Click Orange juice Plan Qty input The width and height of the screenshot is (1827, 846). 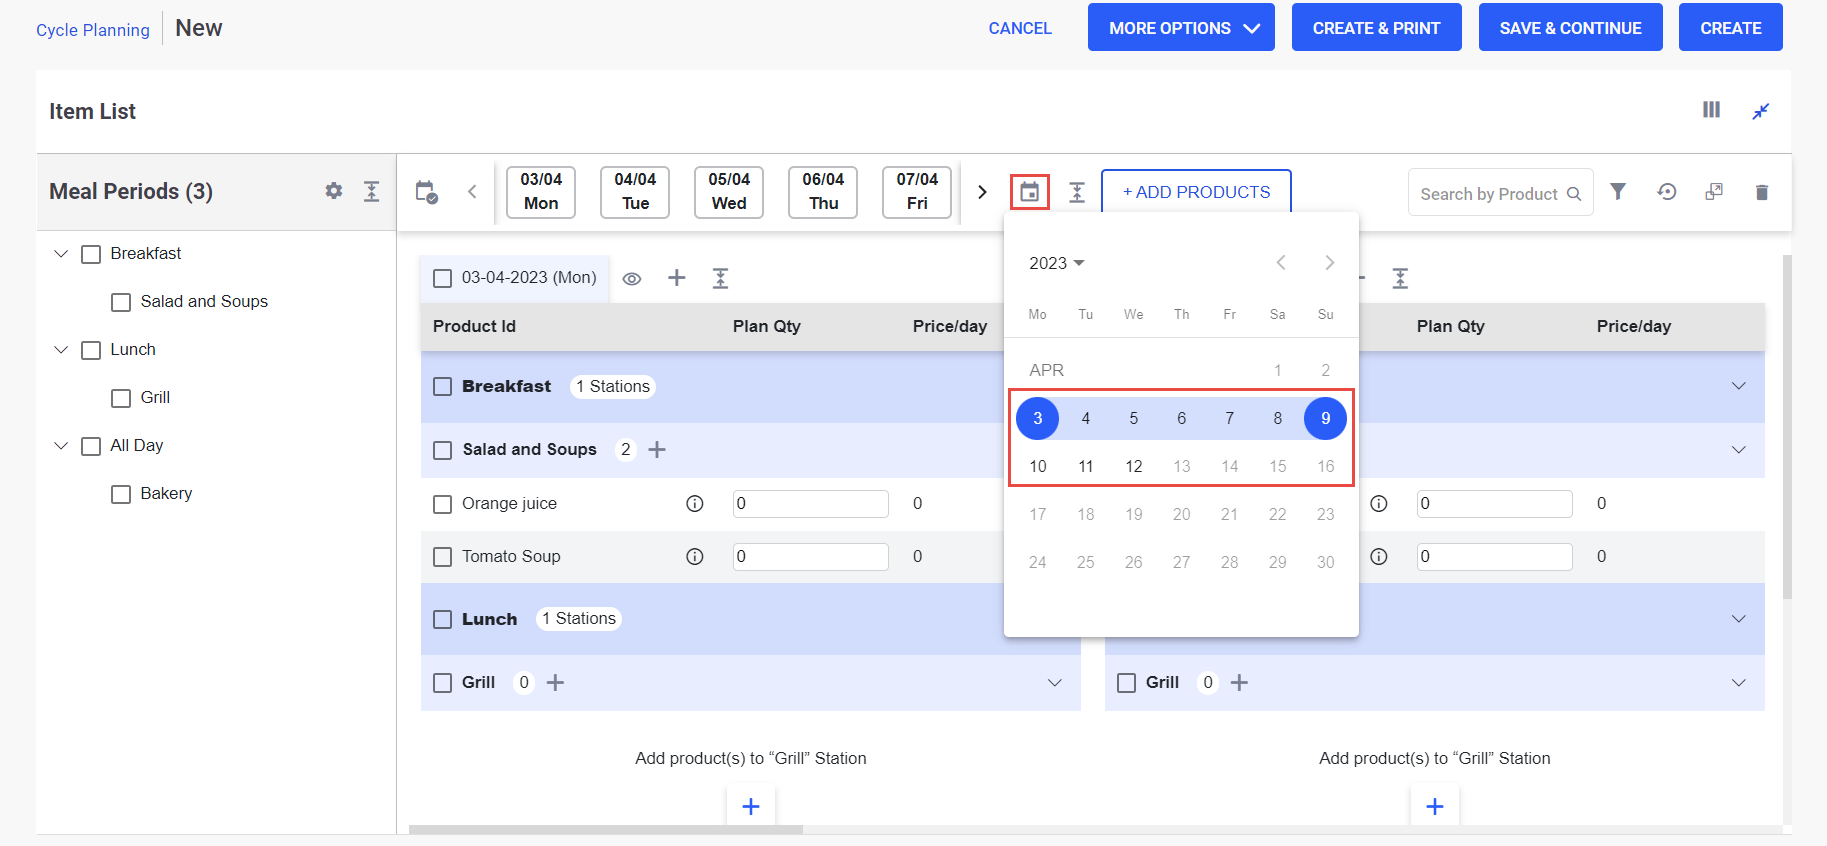(811, 504)
